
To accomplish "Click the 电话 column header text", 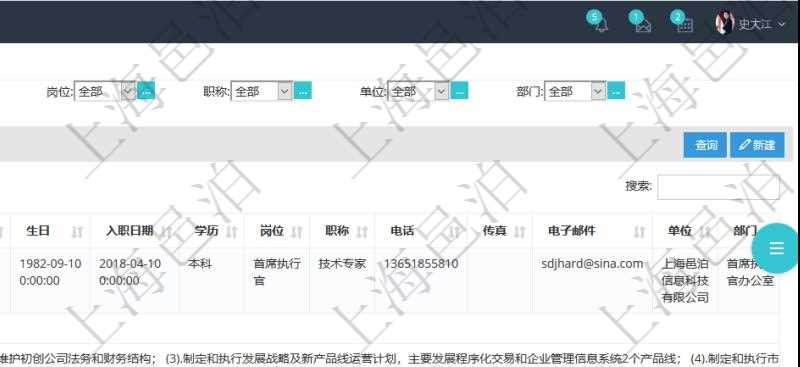I will tap(403, 231).
